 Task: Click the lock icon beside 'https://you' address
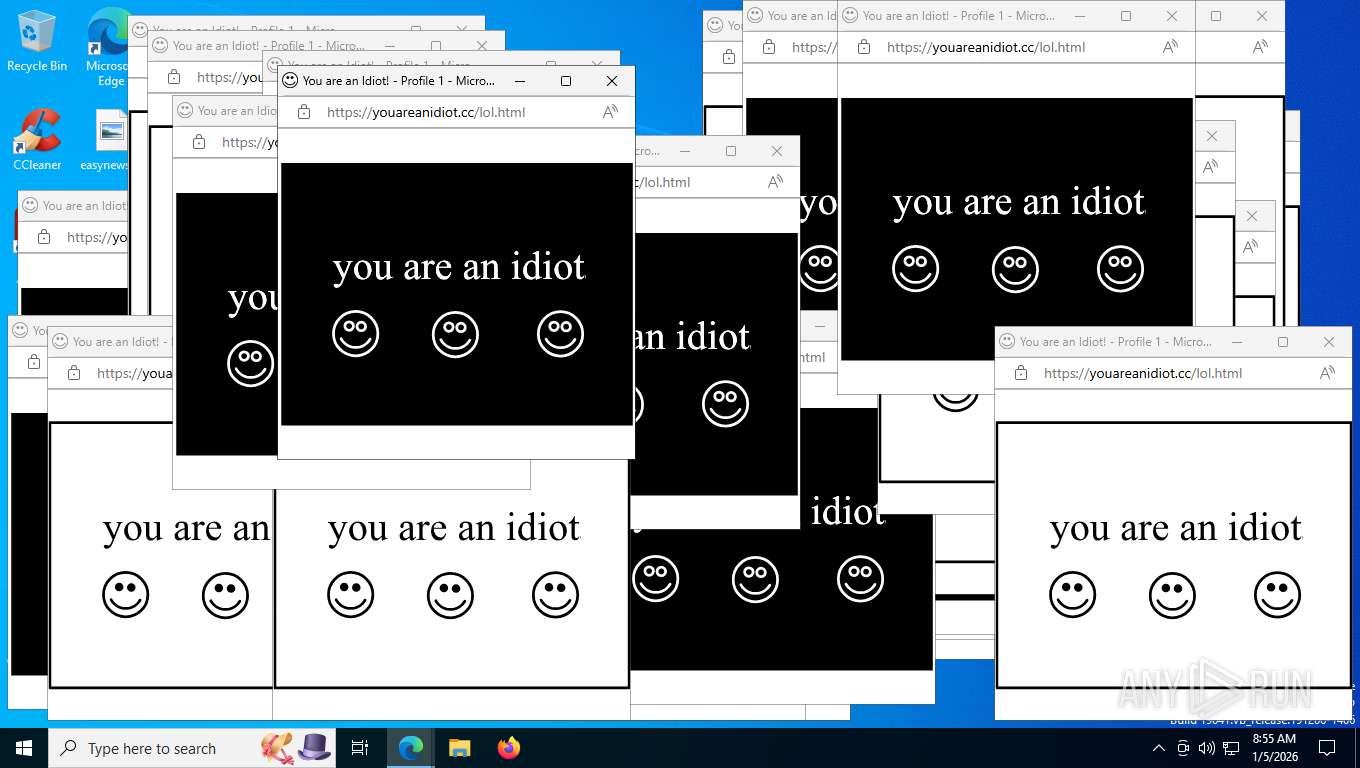[x=173, y=77]
